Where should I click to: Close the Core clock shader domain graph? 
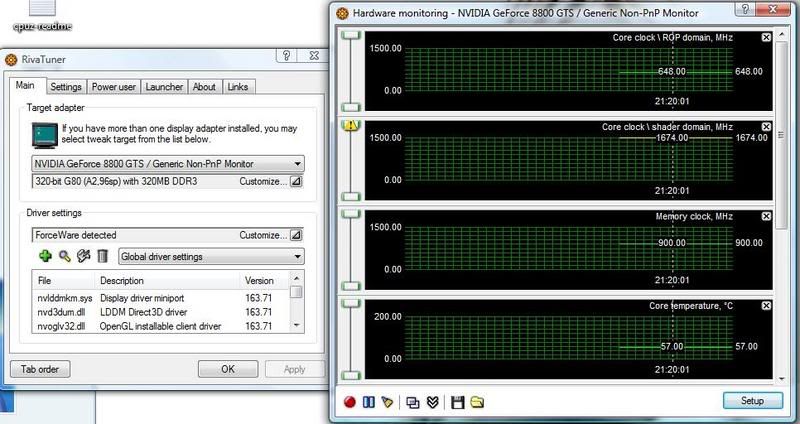[766, 127]
